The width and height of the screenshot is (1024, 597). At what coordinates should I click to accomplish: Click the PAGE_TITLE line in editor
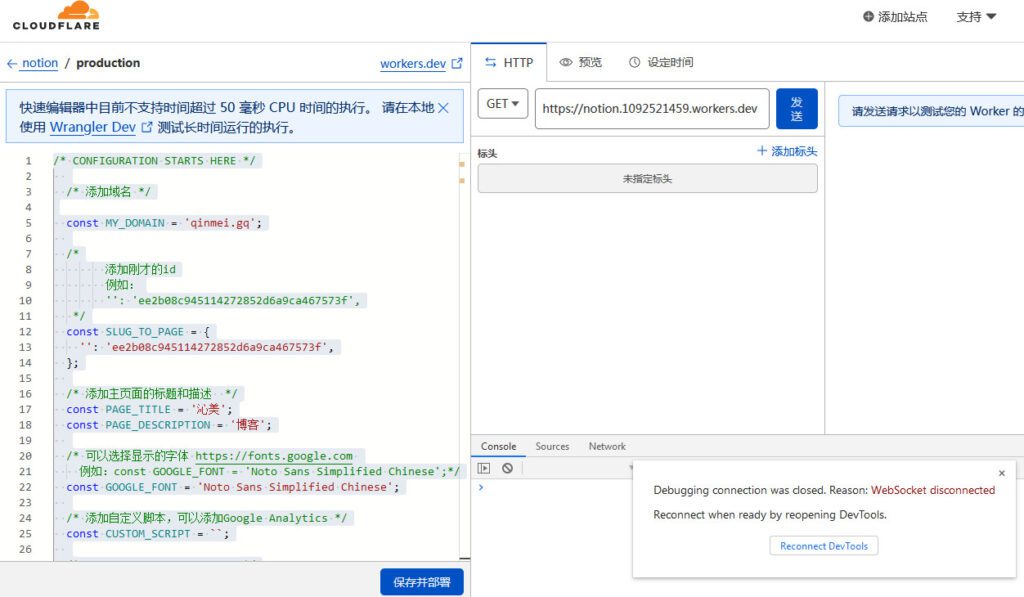click(149, 410)
